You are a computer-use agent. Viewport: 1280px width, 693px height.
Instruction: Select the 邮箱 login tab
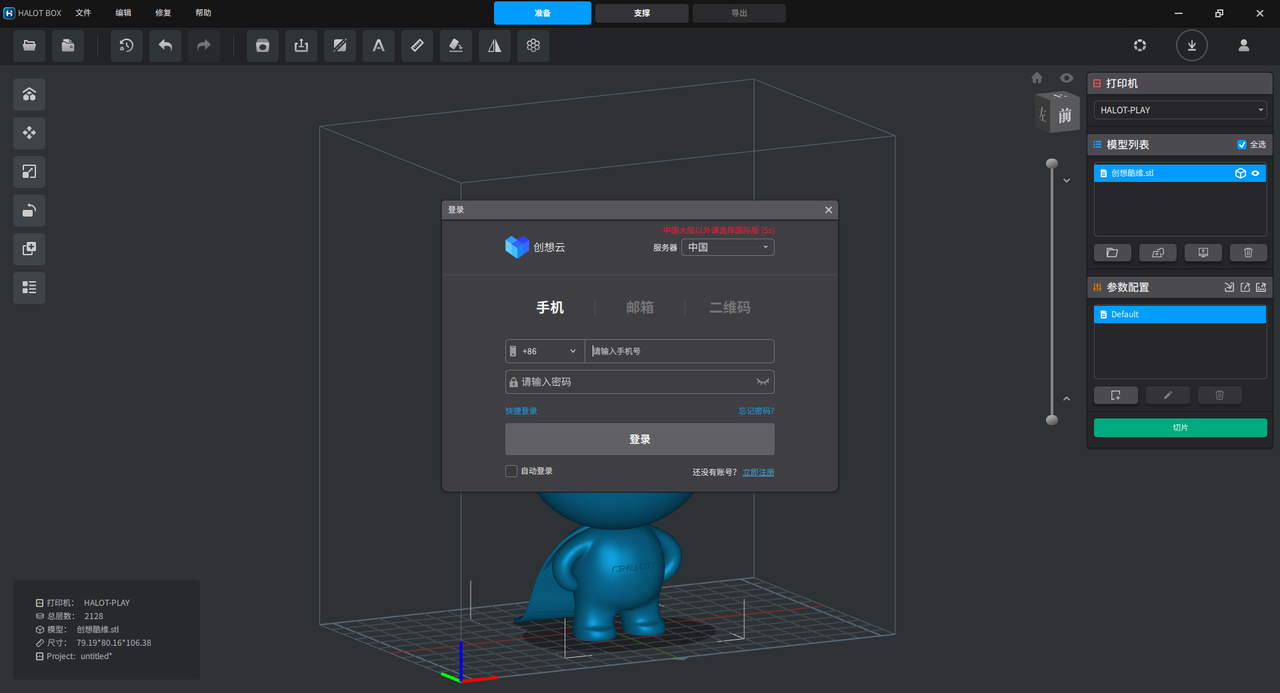(640, 308)
